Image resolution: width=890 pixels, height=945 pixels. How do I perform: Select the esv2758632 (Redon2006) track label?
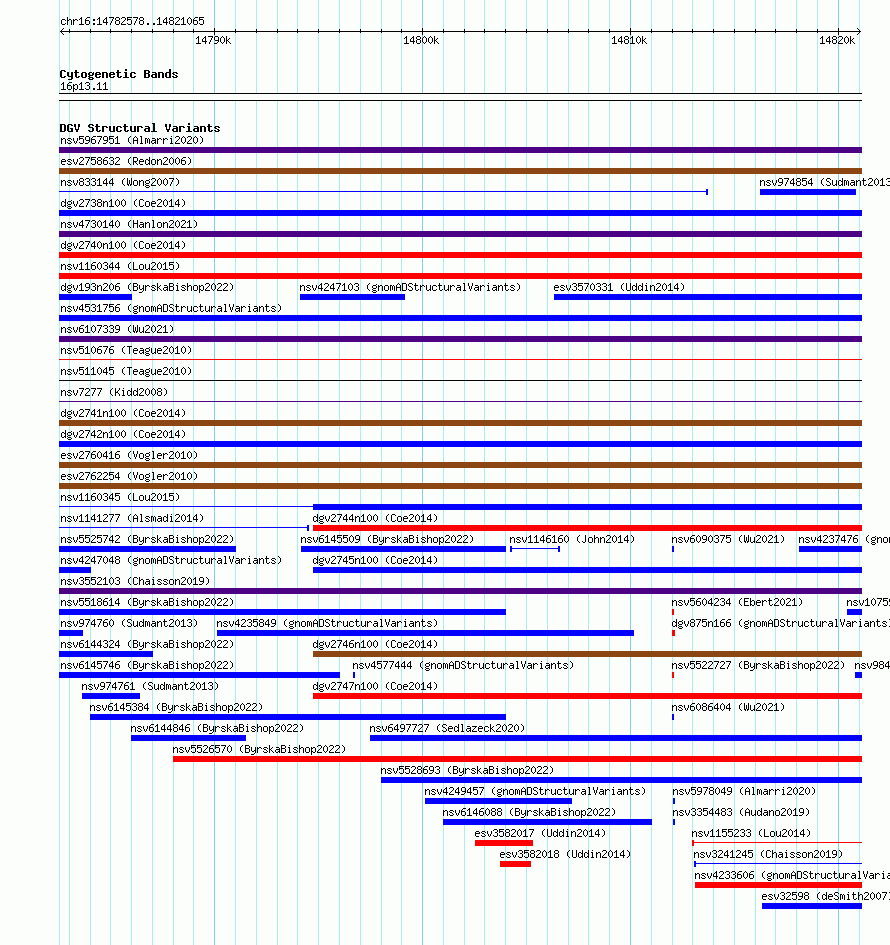(126, 162)
